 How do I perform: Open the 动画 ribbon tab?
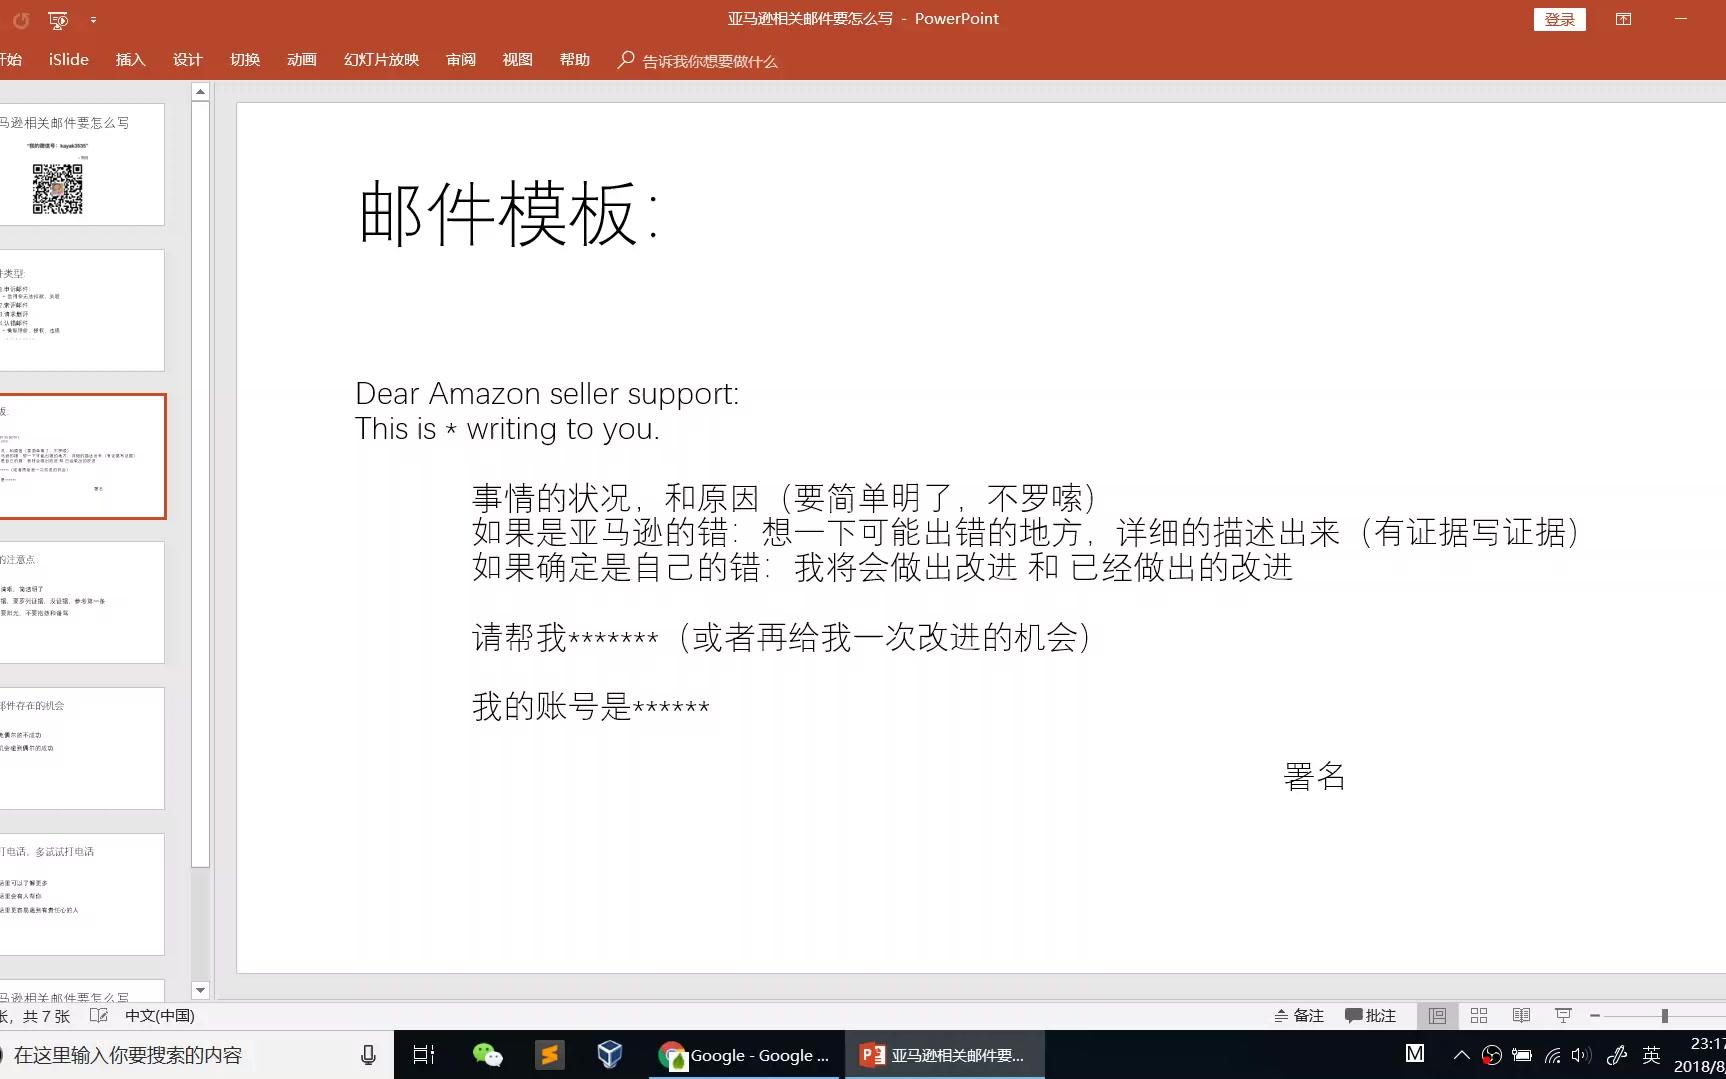coord(302,60)
